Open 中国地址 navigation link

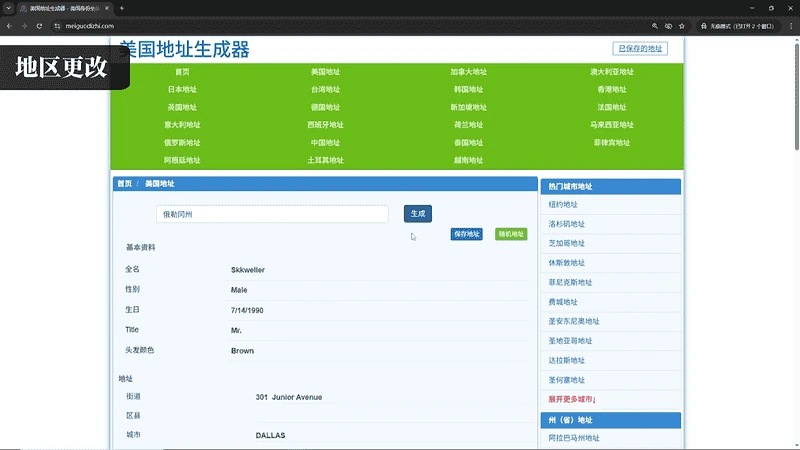point(326,142)
